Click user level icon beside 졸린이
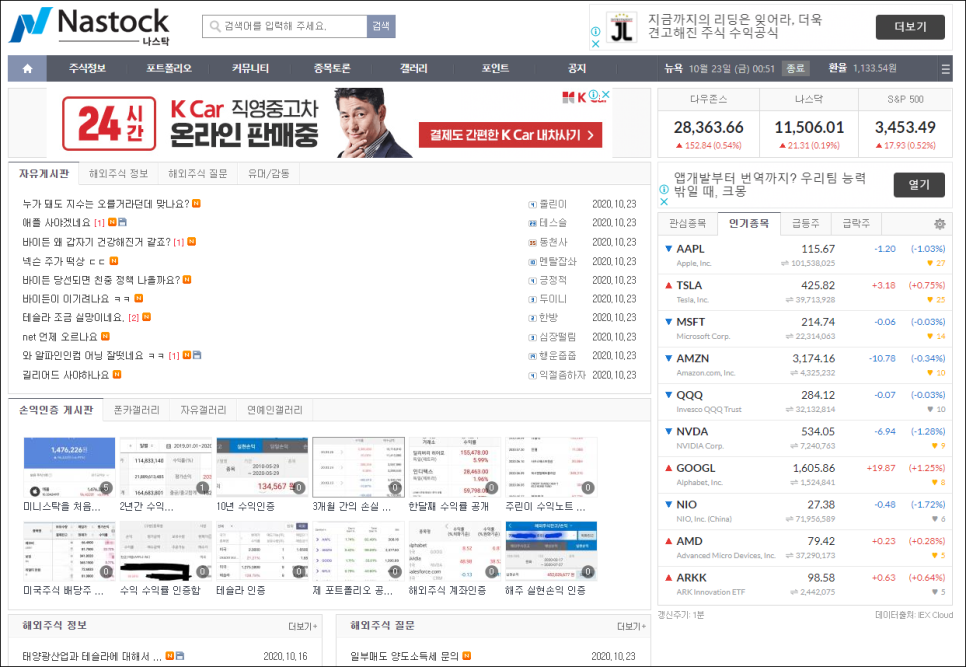 (532, 204)
